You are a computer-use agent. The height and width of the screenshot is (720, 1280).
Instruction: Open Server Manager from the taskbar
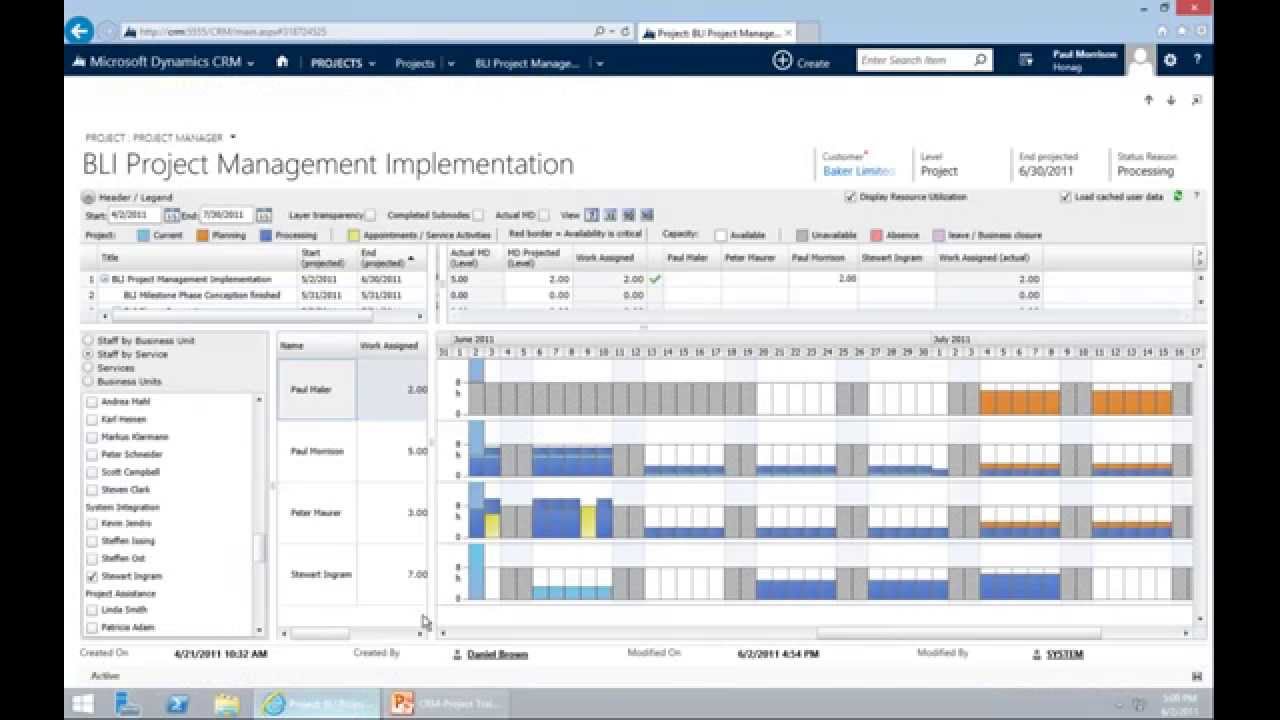(129, 703)
